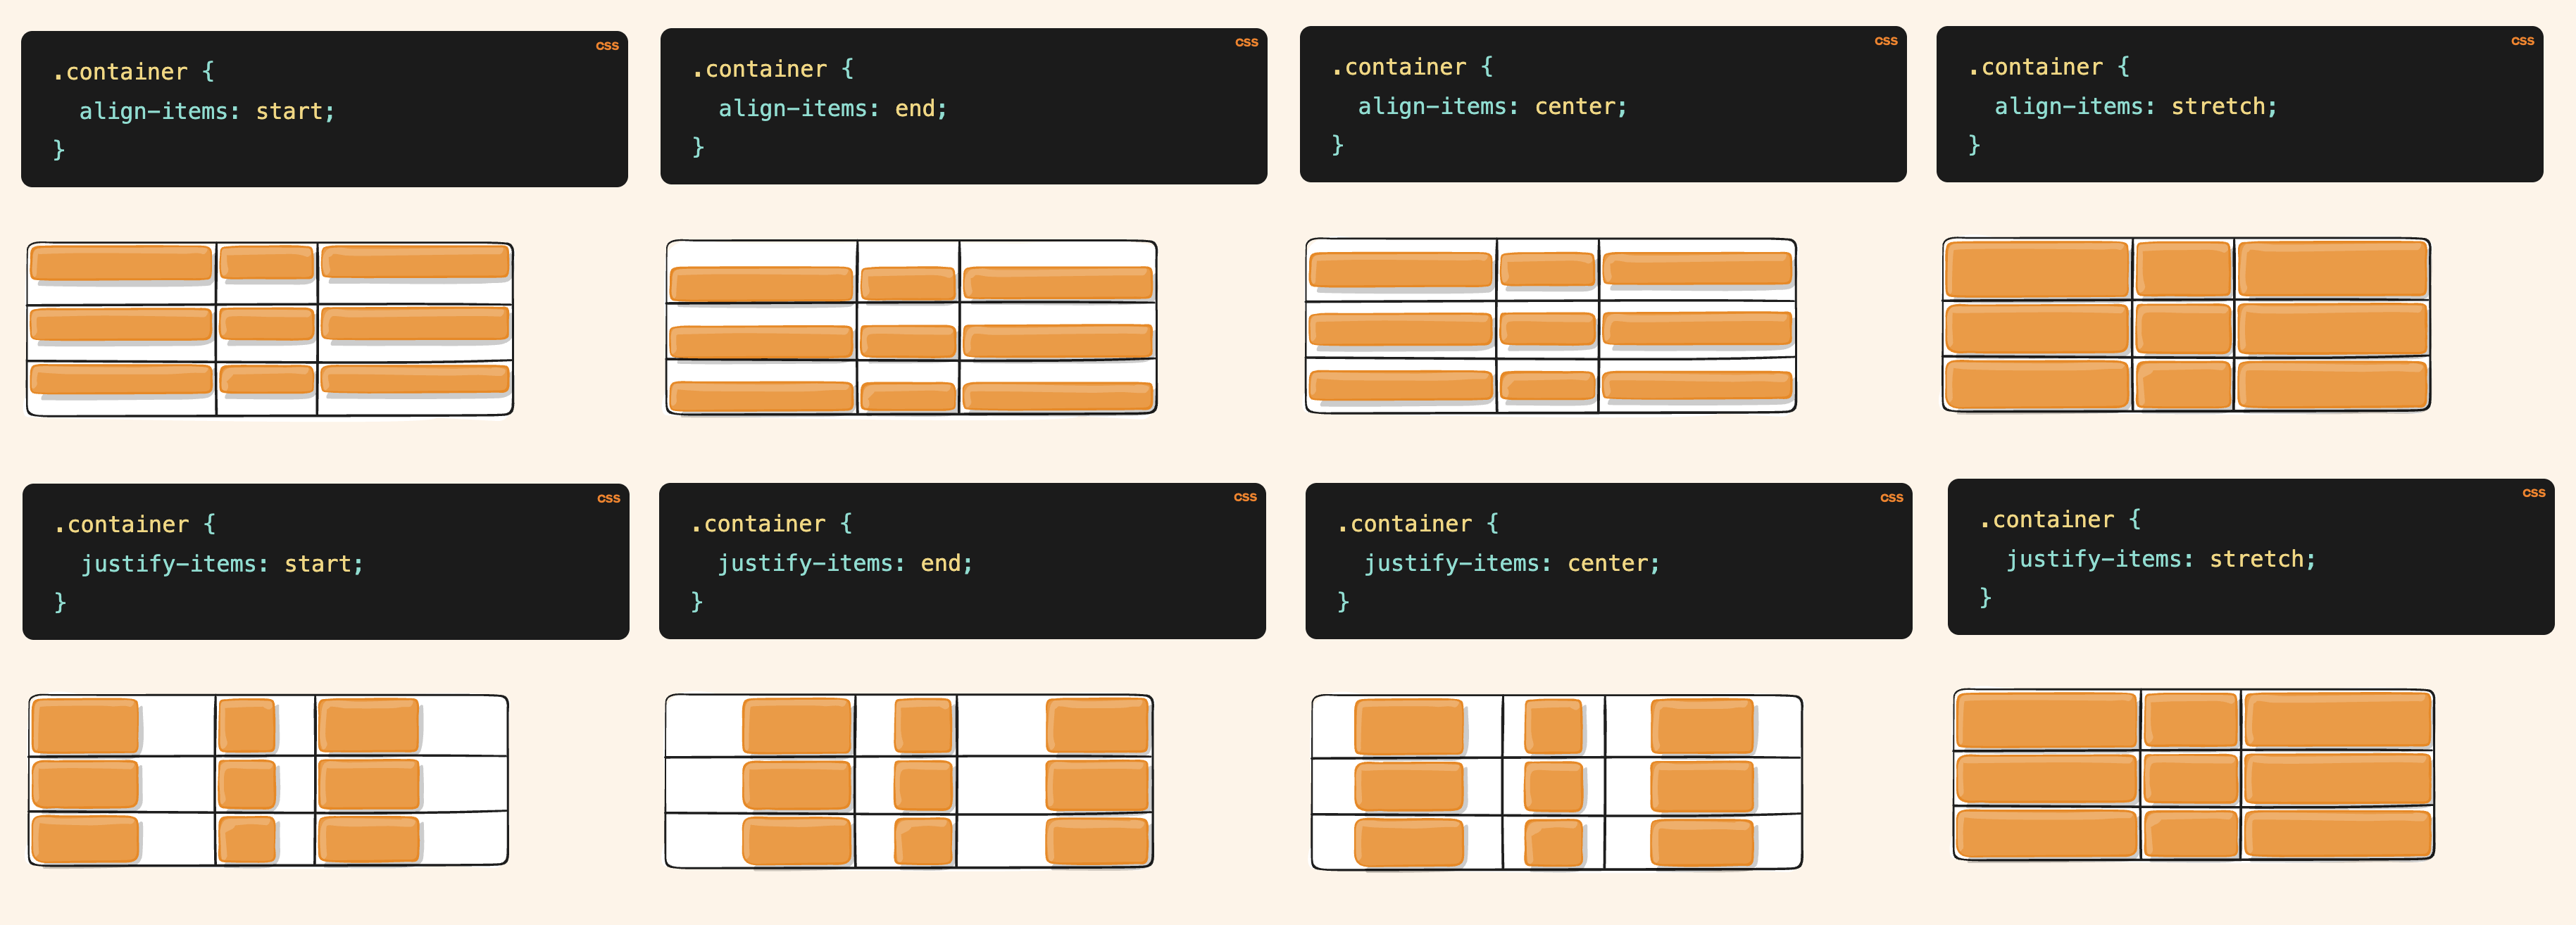Click the 'align-items: start;' code line
Viewport: 2576px width, 925px height.
(207, 111)
